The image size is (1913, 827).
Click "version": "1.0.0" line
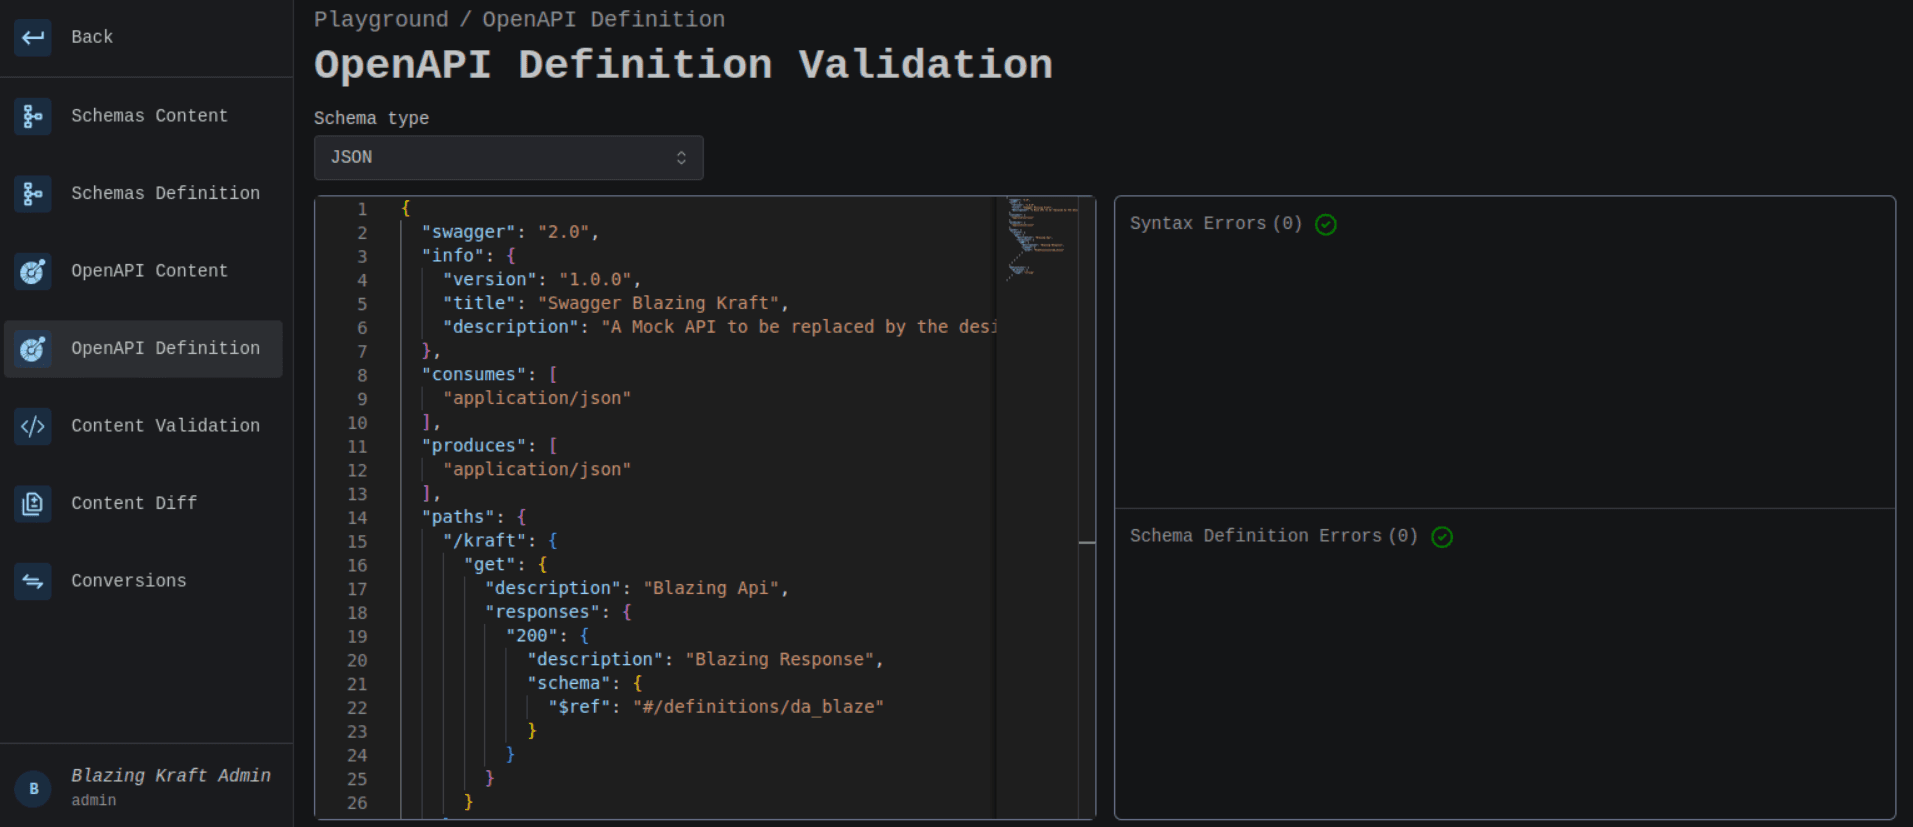[541, 280]
